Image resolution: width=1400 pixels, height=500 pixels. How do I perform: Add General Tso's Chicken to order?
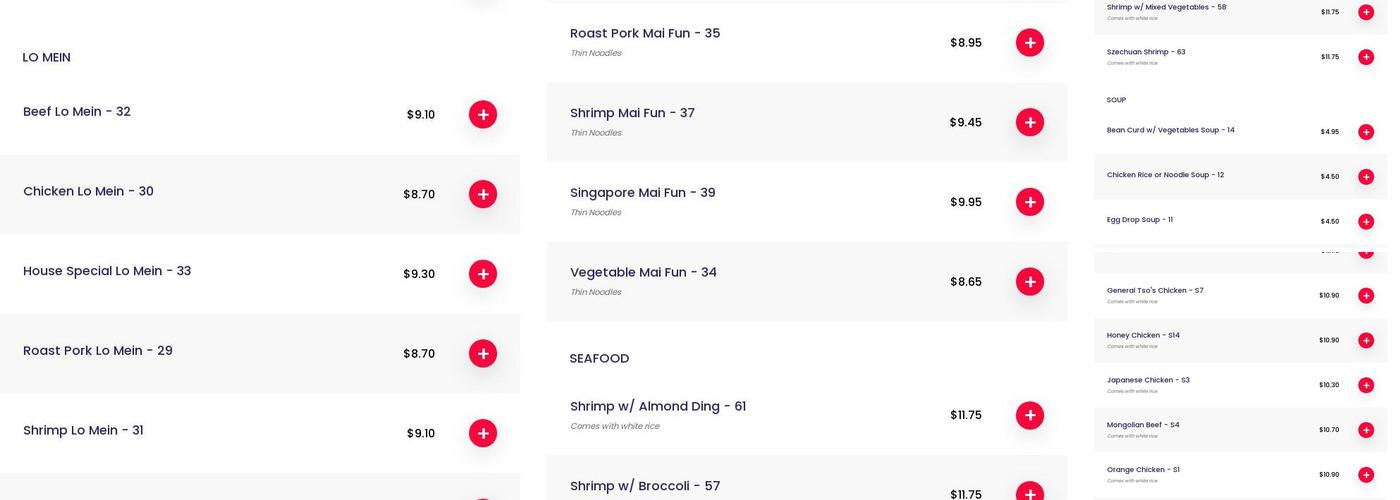pyautogui.click(x=1366, y=296)
